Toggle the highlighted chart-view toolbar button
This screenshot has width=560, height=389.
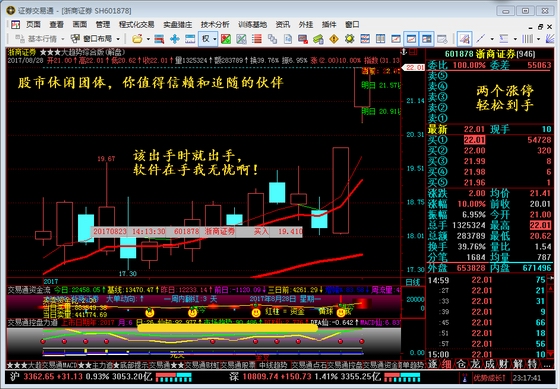411,39
